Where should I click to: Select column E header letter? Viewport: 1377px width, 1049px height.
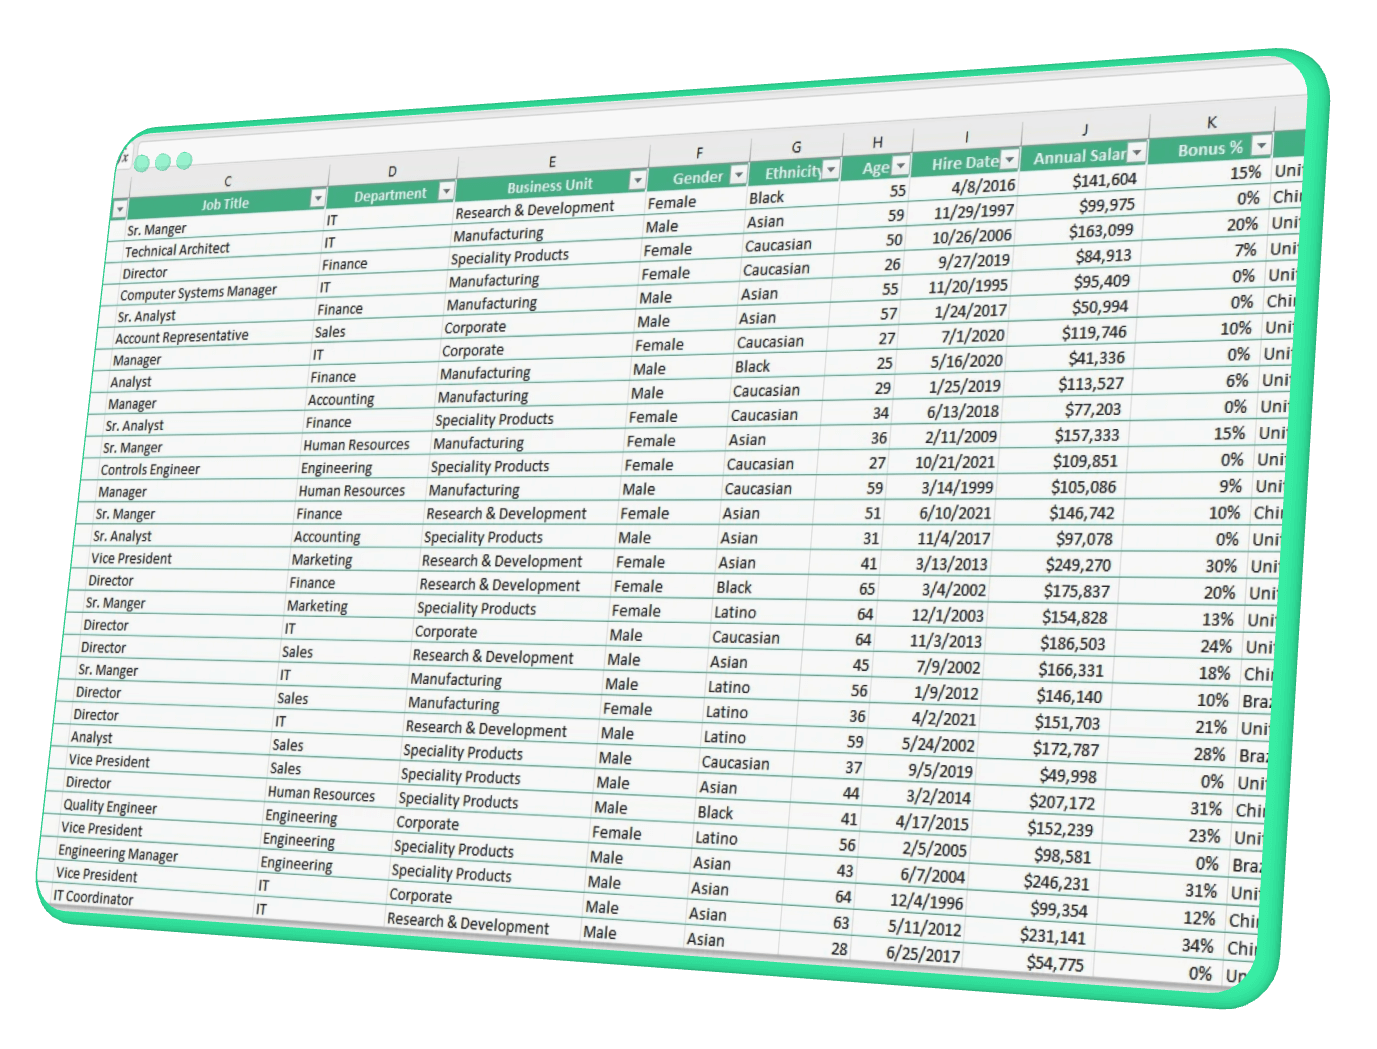point(552,162)
